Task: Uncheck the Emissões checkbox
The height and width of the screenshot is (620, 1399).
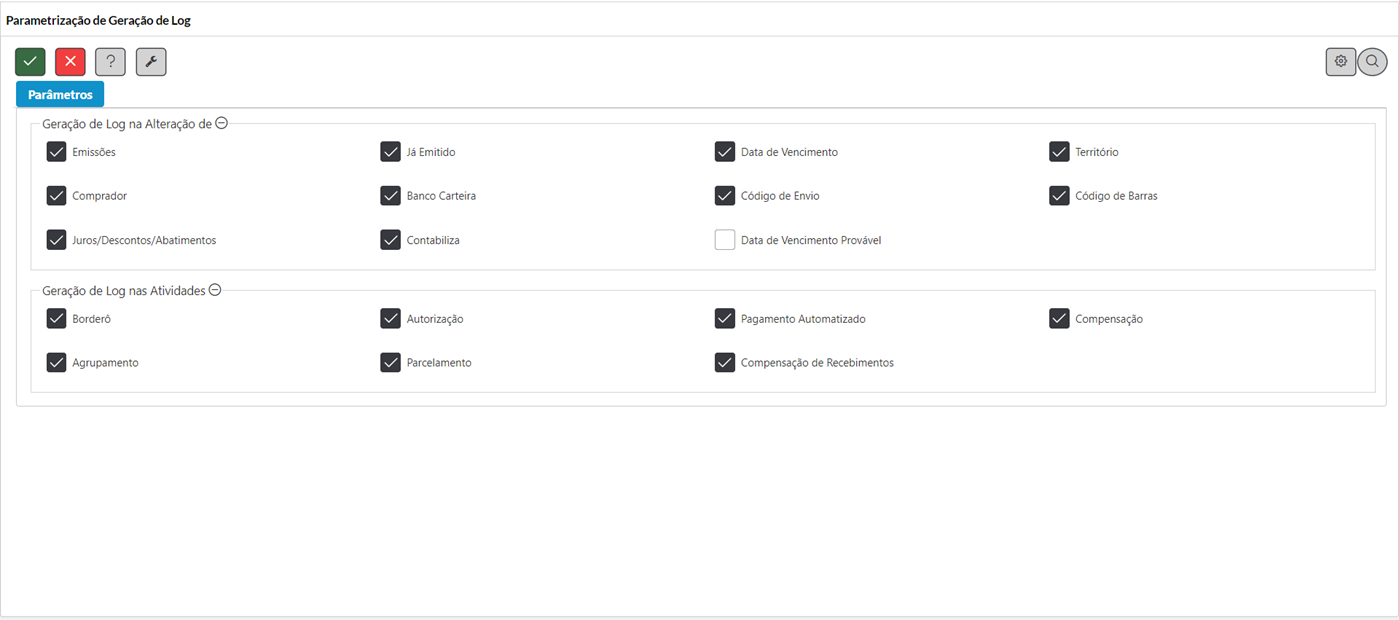Action: pyautogui.click(x=56, y=152)
